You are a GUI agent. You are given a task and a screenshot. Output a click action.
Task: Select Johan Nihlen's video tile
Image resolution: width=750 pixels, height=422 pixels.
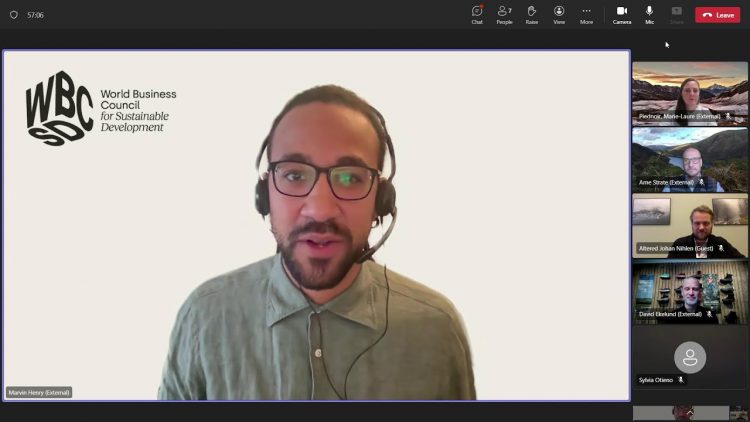[x=690, y=226]
